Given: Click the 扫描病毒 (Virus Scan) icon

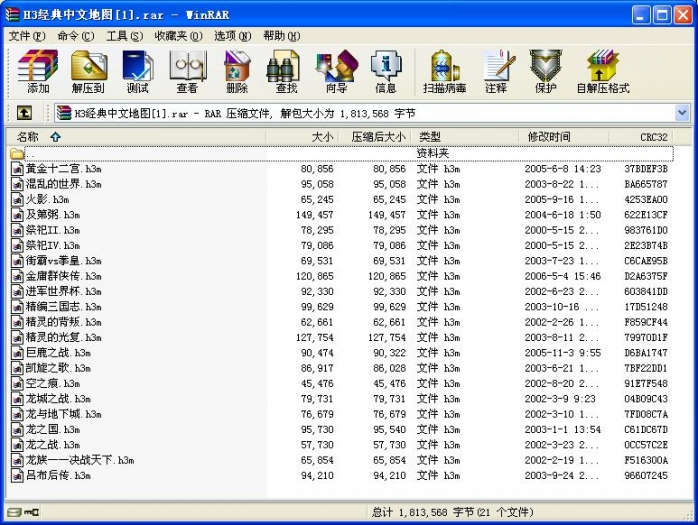Looking at the screenshot, I should pos(445,72).
